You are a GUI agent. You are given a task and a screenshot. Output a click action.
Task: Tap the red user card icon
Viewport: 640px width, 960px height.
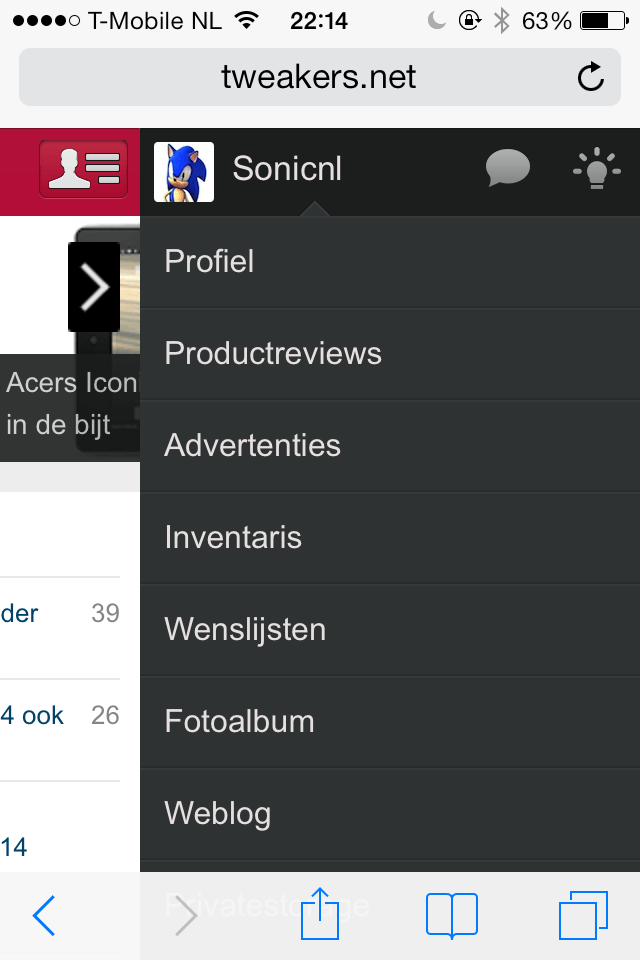coord(84,170)
